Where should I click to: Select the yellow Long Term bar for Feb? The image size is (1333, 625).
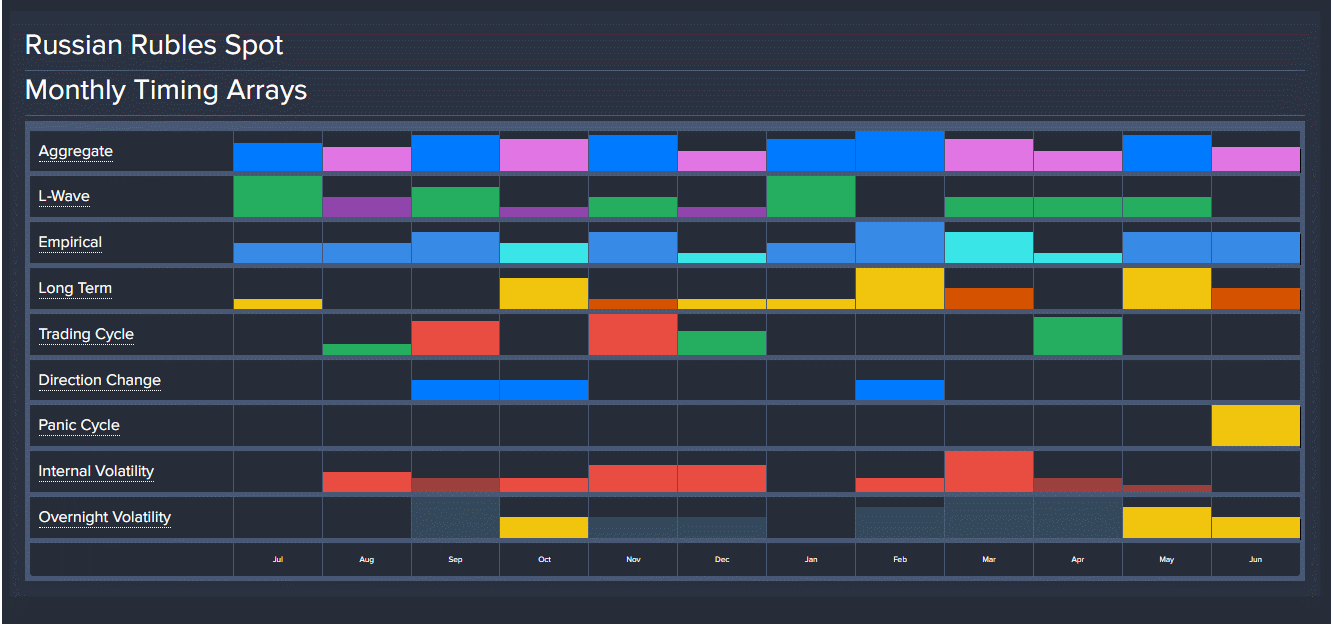click(x=900, y=288)
